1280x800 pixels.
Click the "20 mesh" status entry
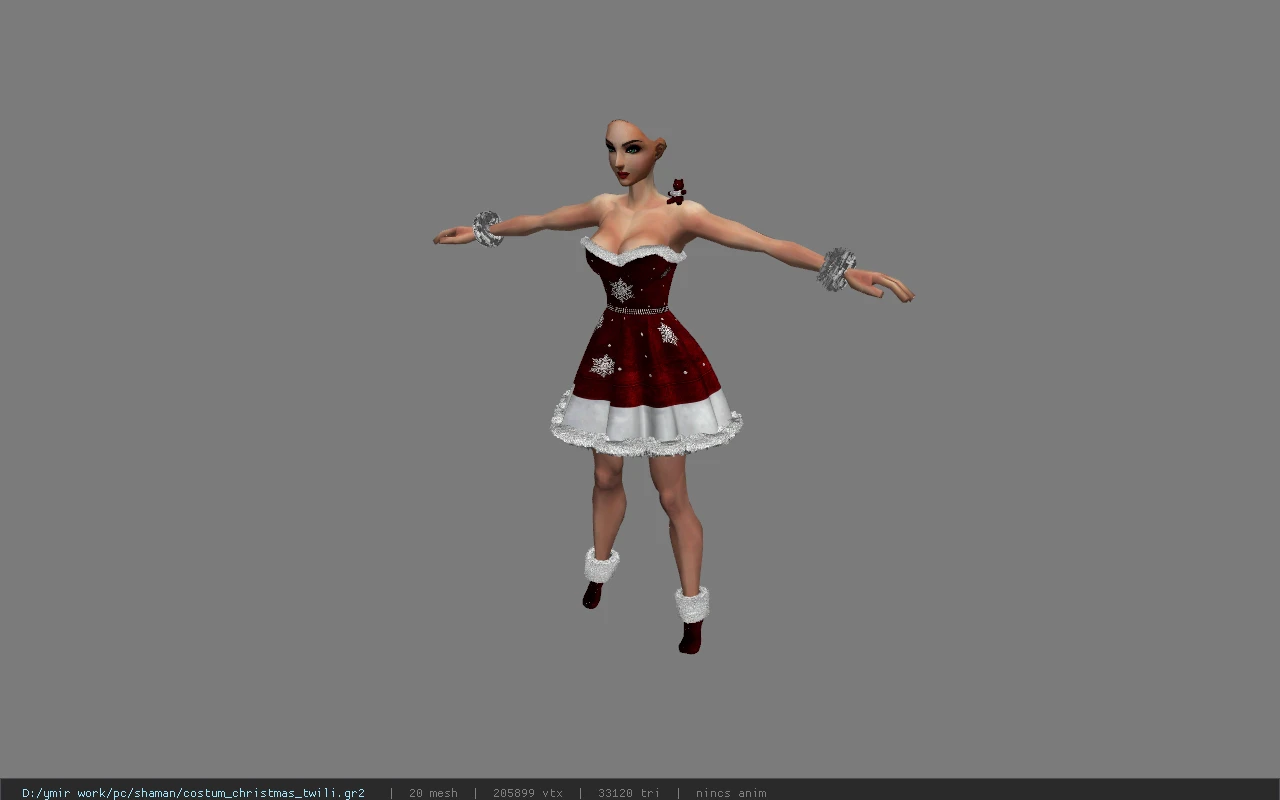[433, 793]
